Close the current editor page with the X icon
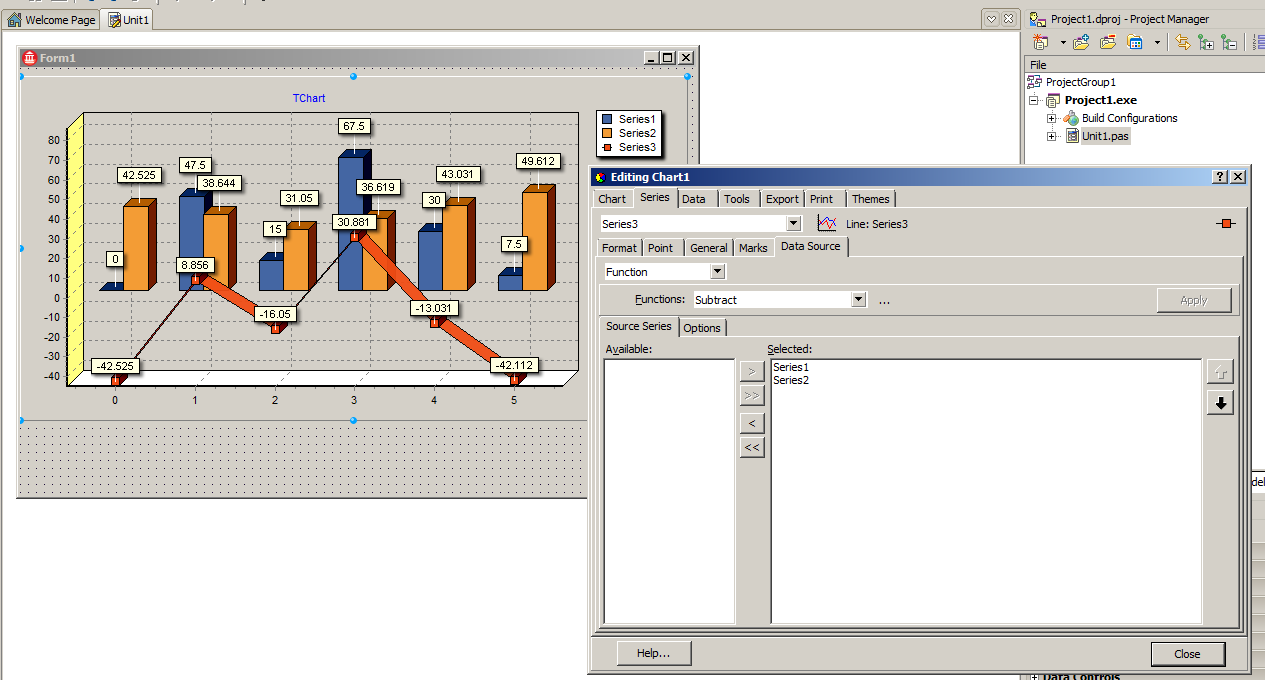This screenshot has height=680, width=1265. 1008,19
